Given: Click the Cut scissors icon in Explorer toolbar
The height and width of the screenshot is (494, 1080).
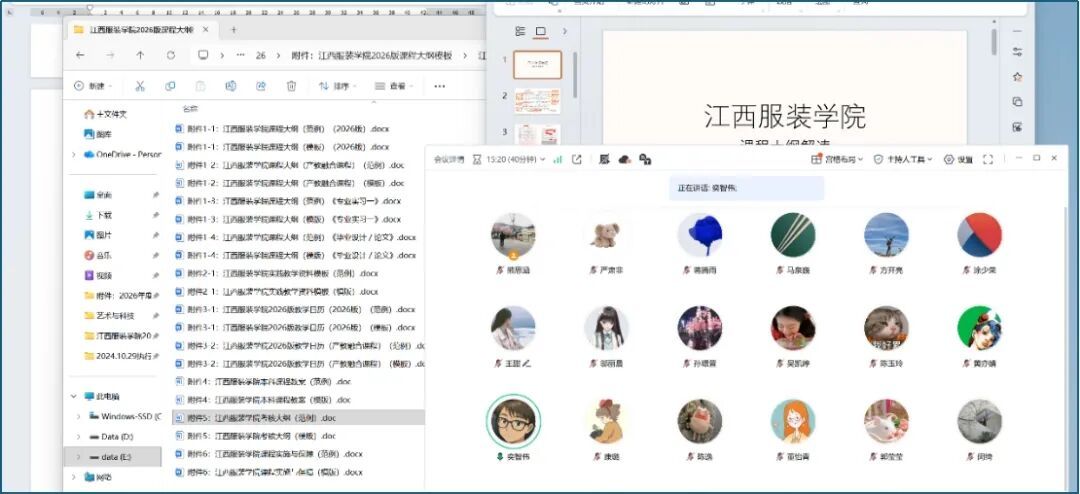Looking at the screenshot, I should (x=140, y=86).
